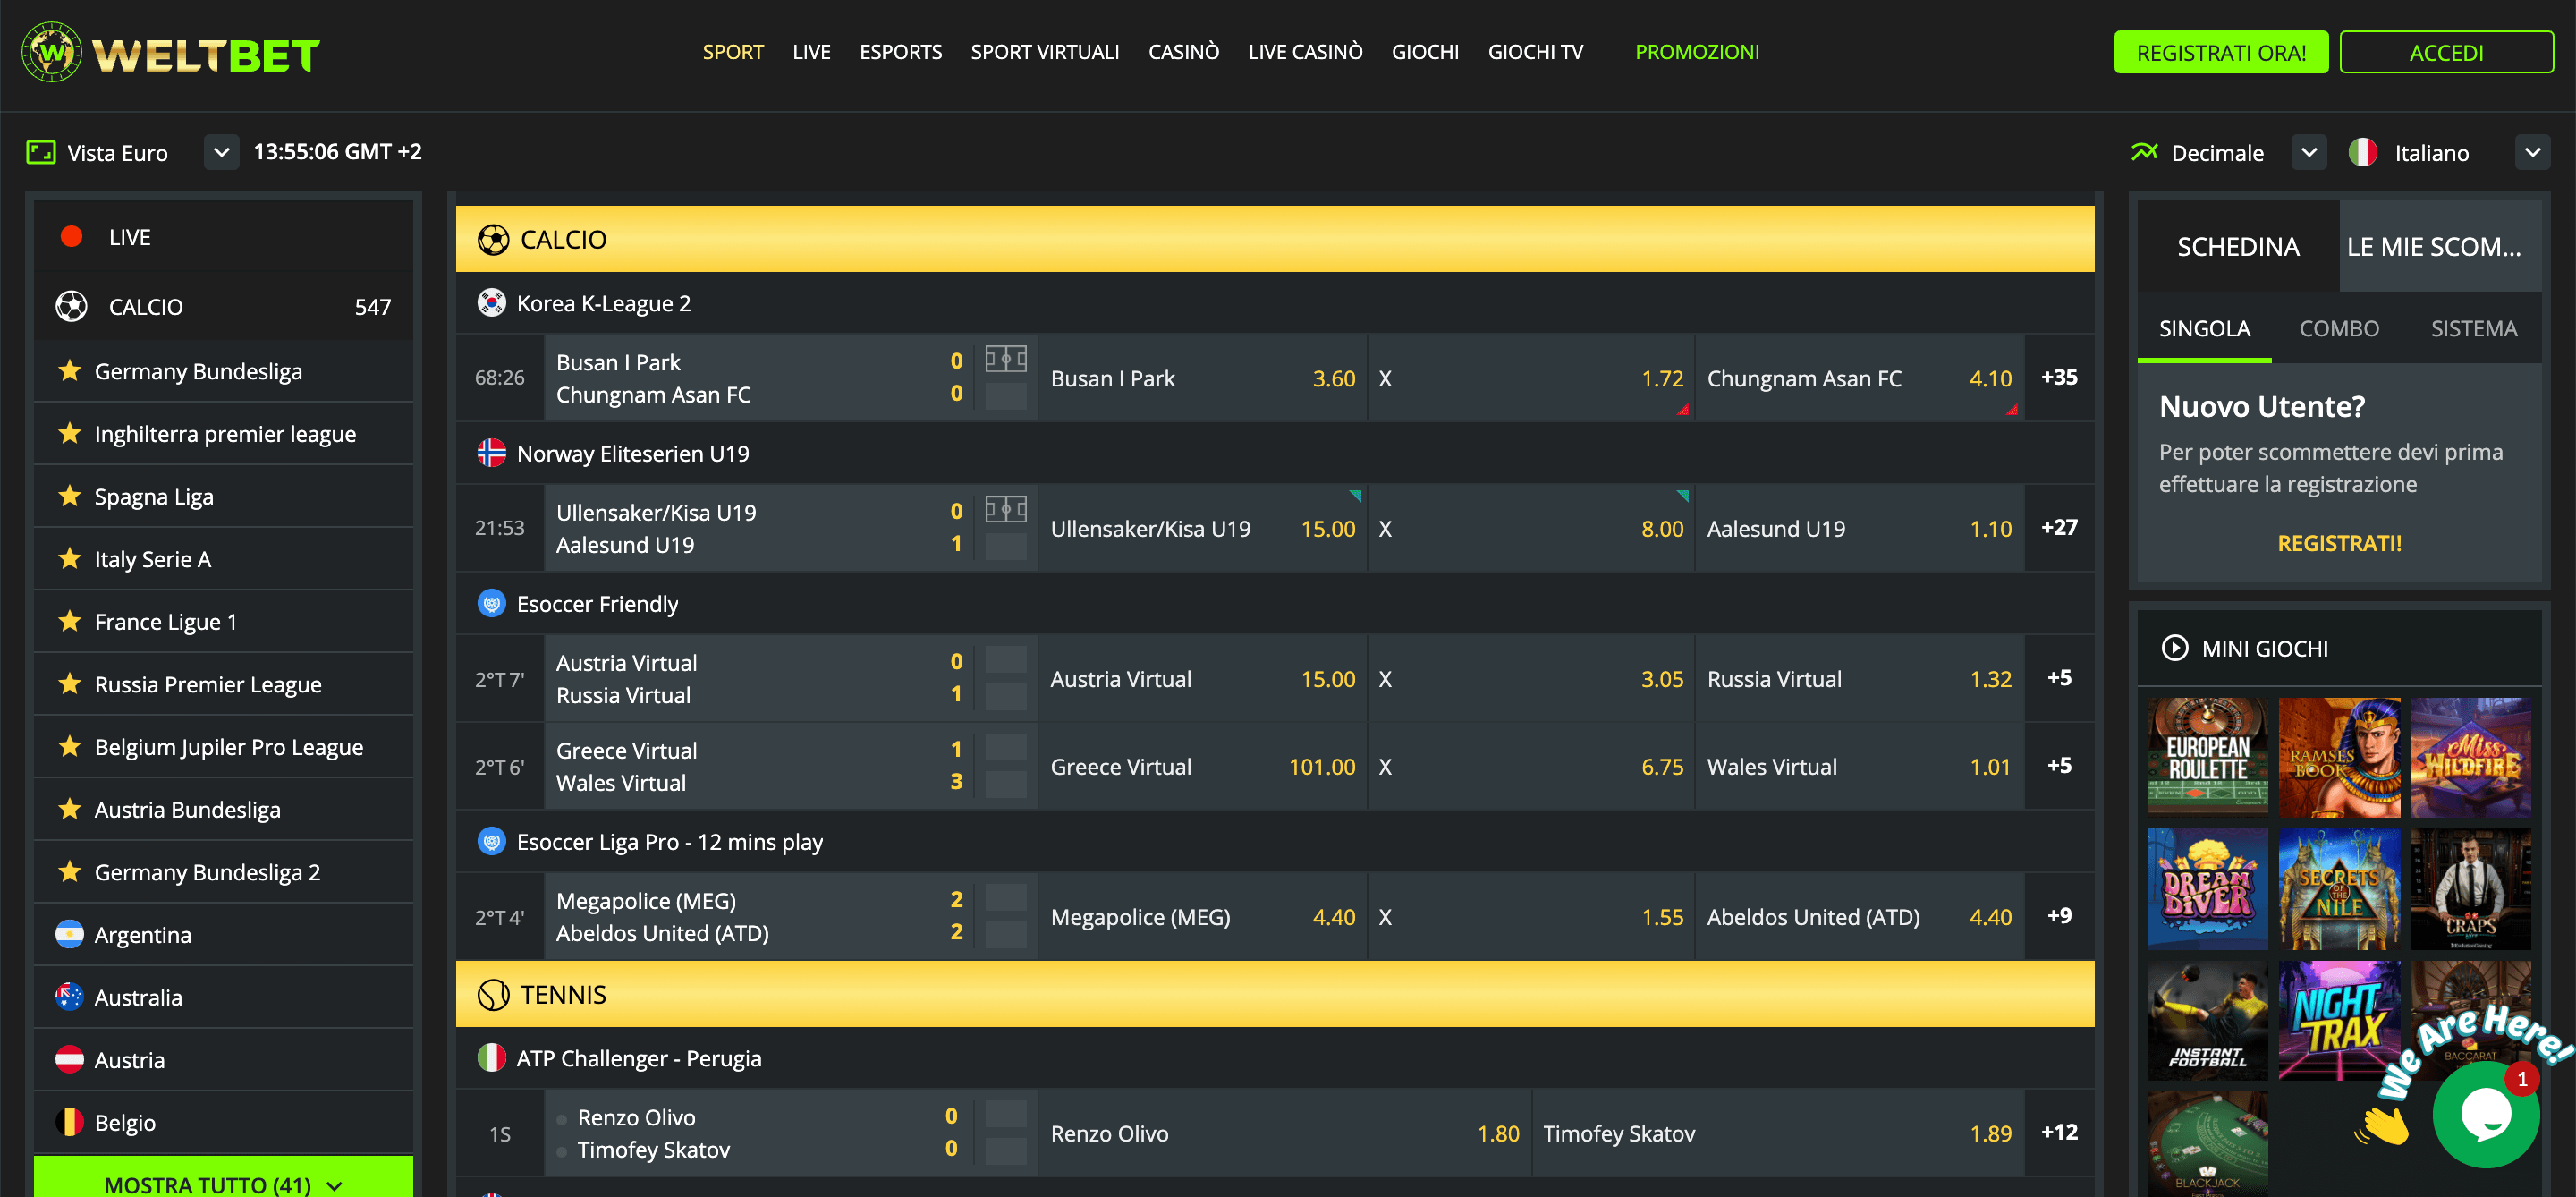Toggle the favorite star for France Ligue 1

coord(68,621)
